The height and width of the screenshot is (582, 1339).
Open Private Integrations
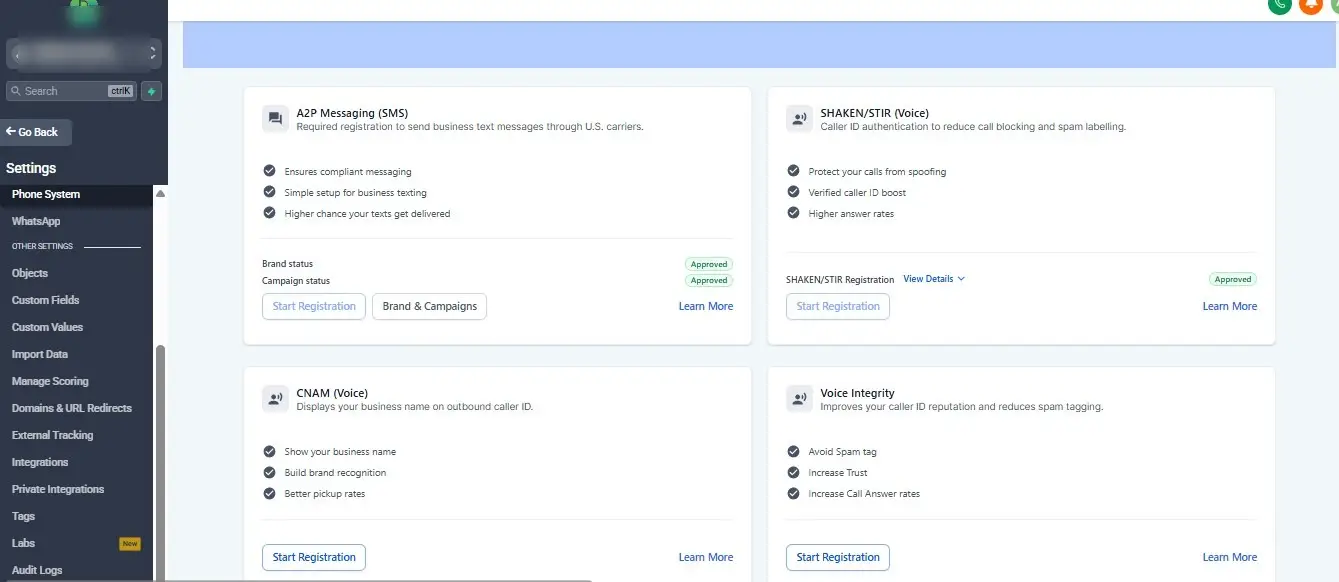coord(58,489)
